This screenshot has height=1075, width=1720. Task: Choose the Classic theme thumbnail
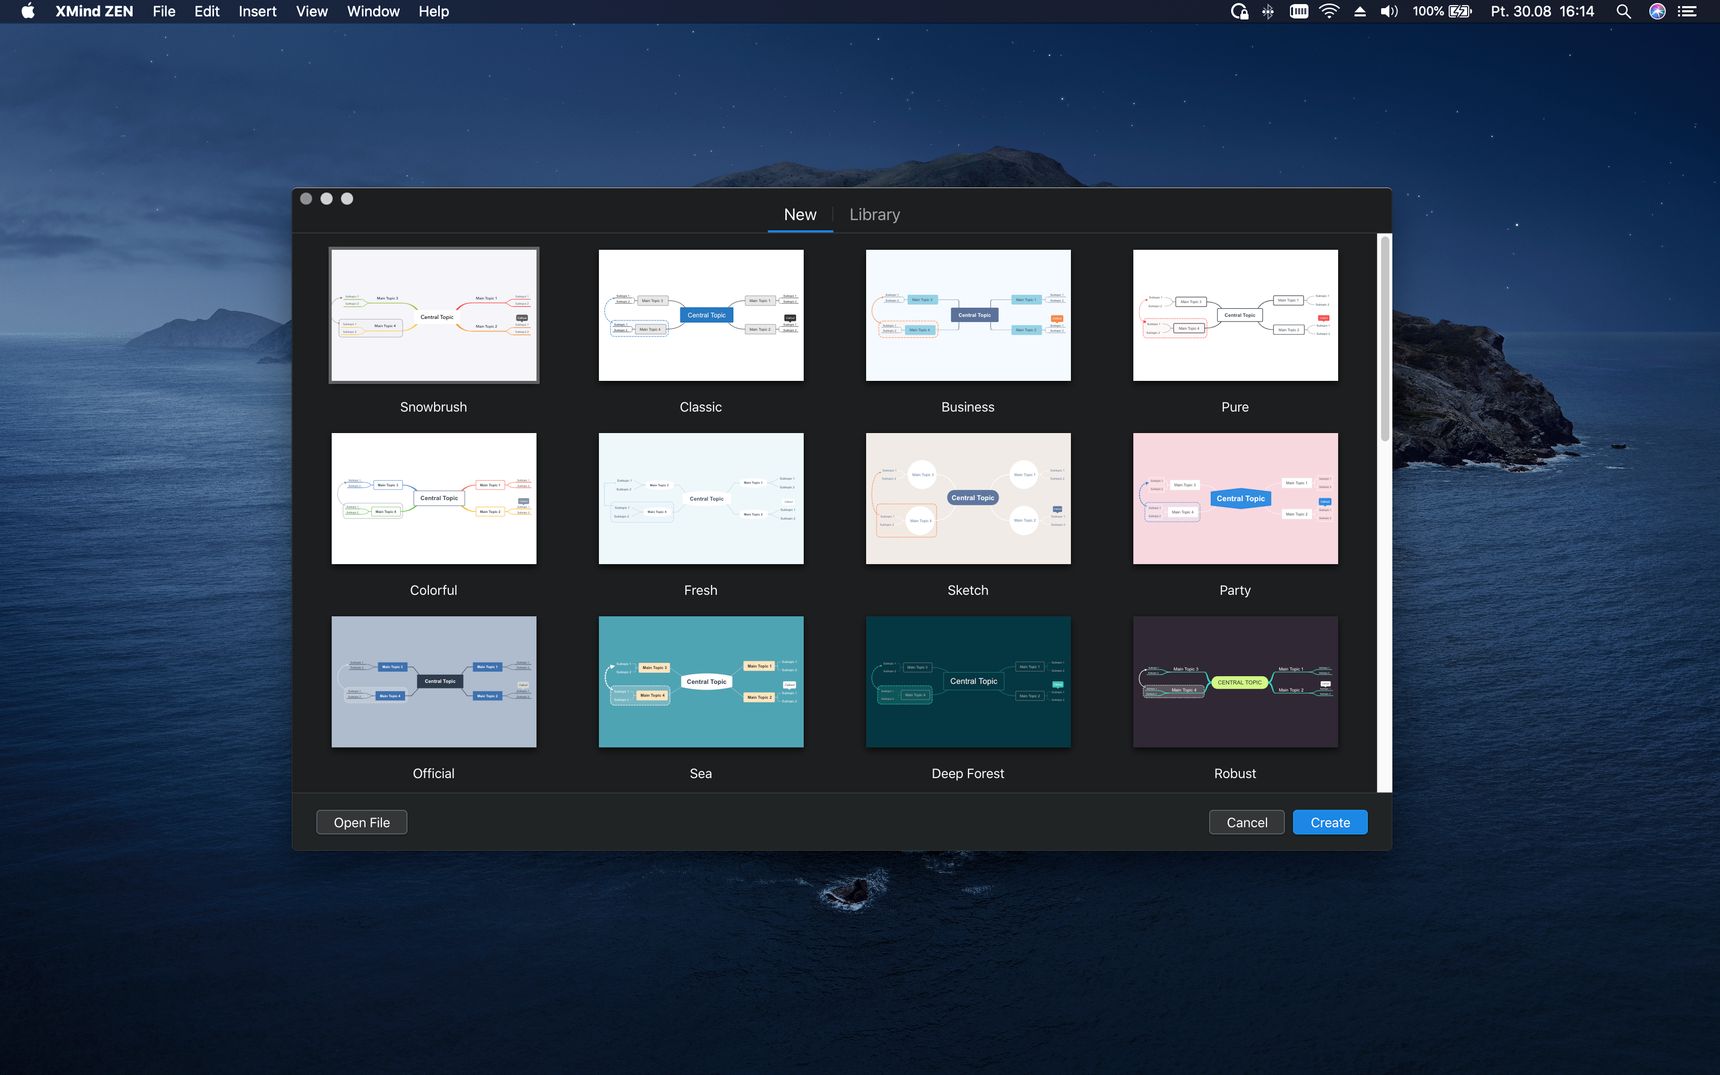[x=701, y=315]
